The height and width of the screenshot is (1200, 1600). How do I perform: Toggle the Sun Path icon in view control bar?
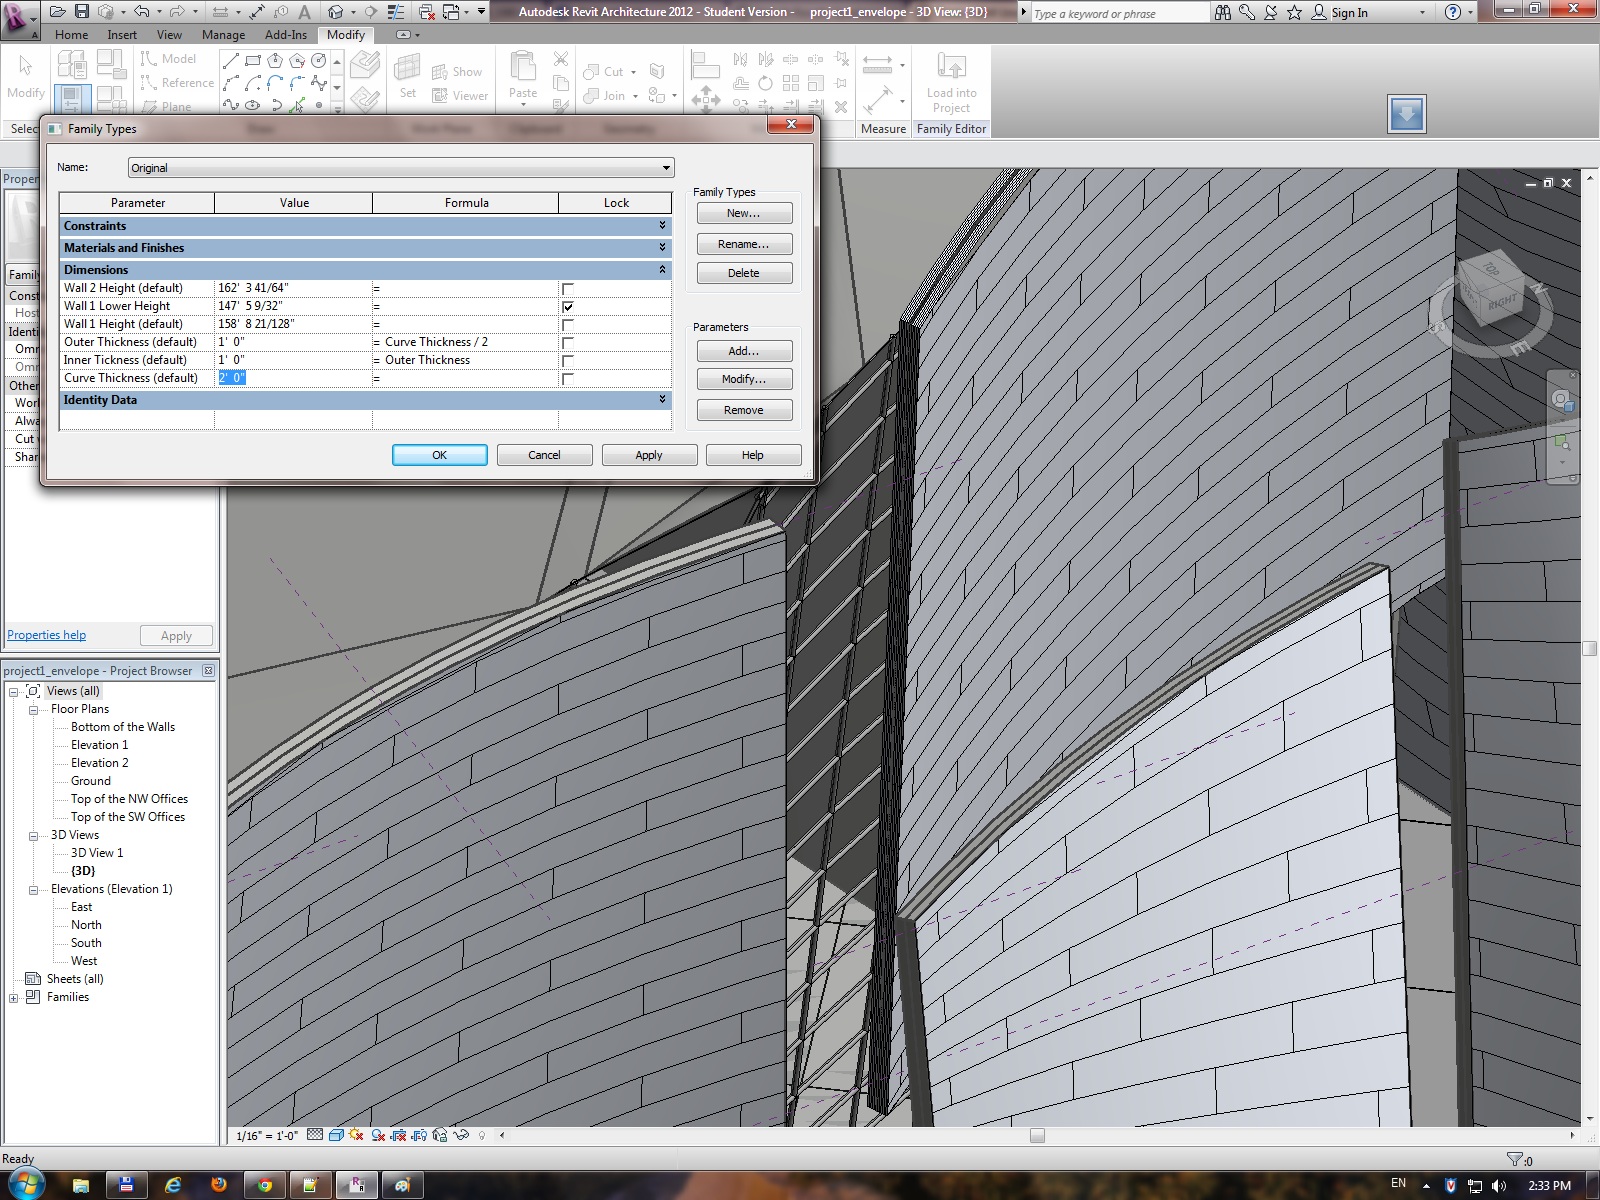tap(356, 1135)
